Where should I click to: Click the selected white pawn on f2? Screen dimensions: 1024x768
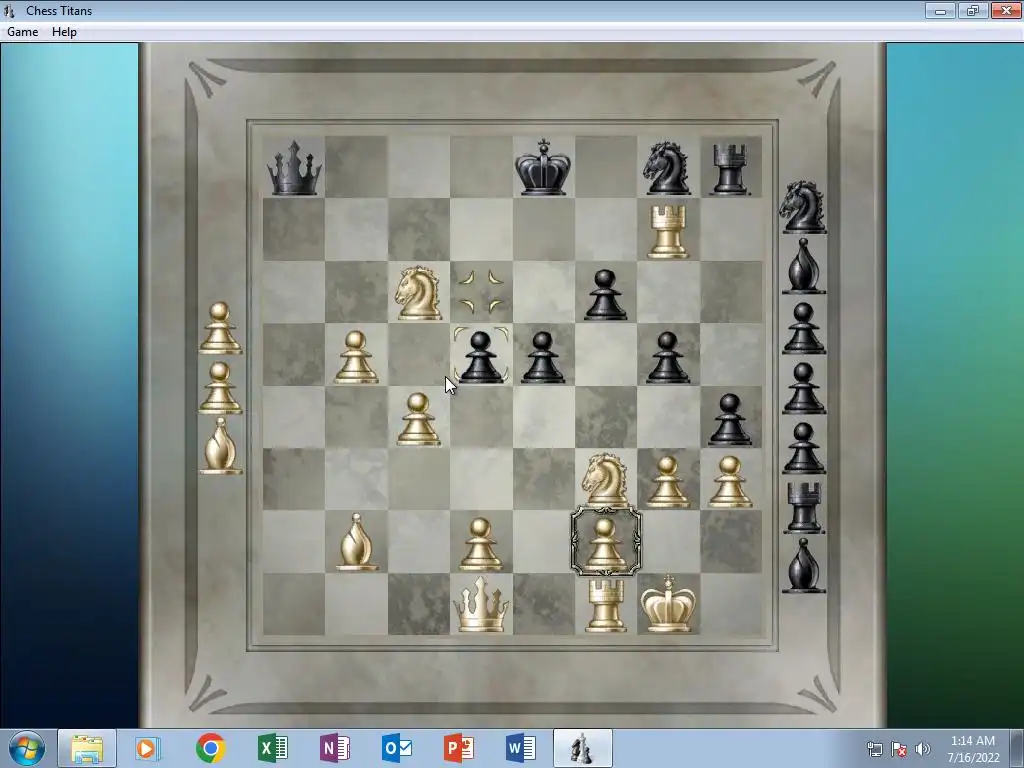coord(605,542)
